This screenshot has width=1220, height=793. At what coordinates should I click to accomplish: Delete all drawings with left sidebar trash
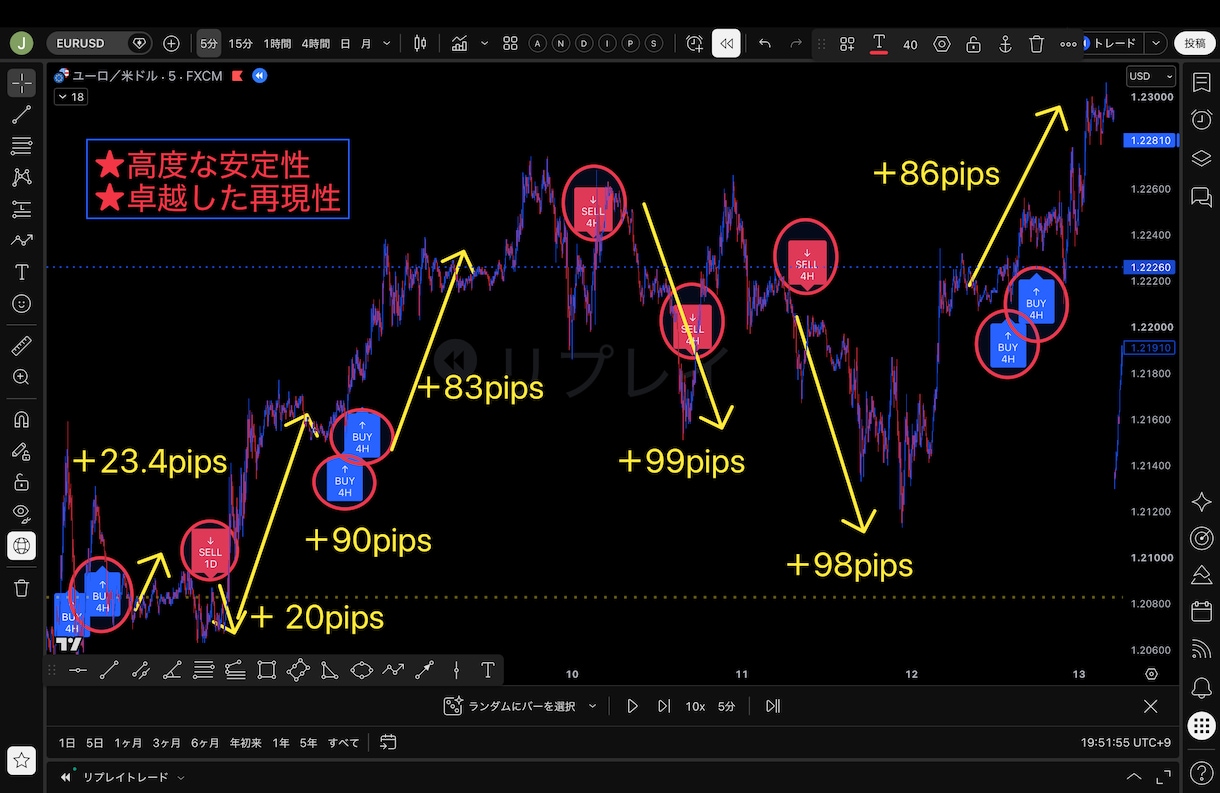pos(21,588)
